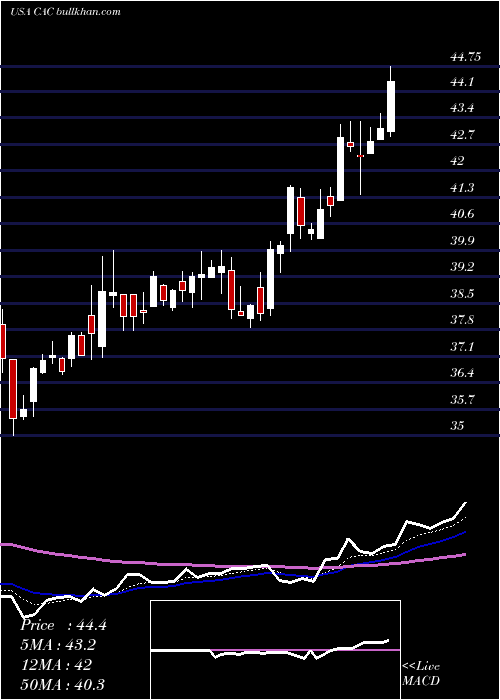The image size is (500, 700).
Task: Click the large red candlestick near 36.4
Action: click(13, 389)
